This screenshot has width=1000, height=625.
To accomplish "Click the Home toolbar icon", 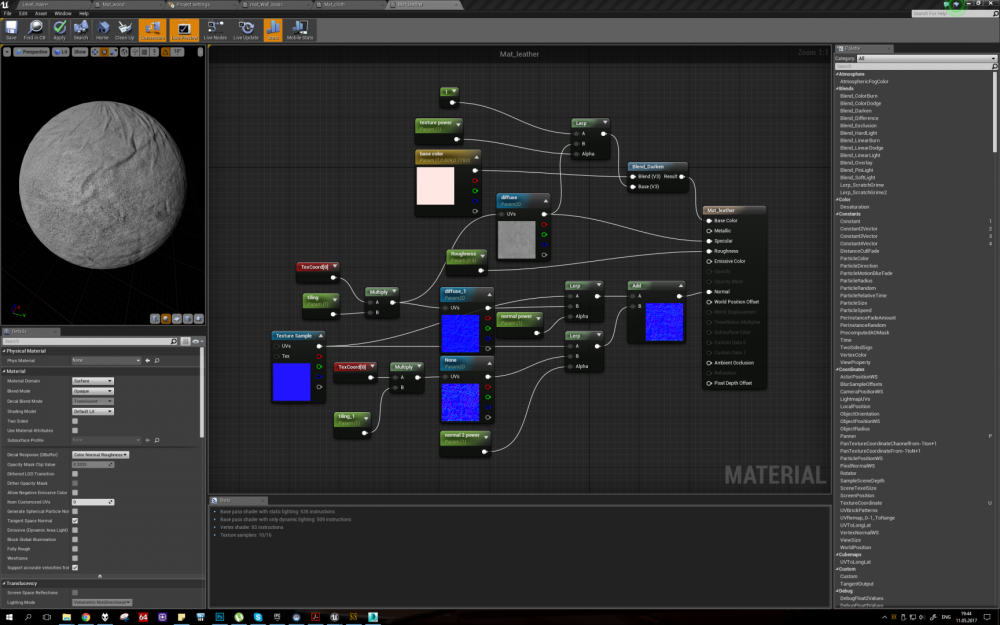I will [x=102, y=30].
